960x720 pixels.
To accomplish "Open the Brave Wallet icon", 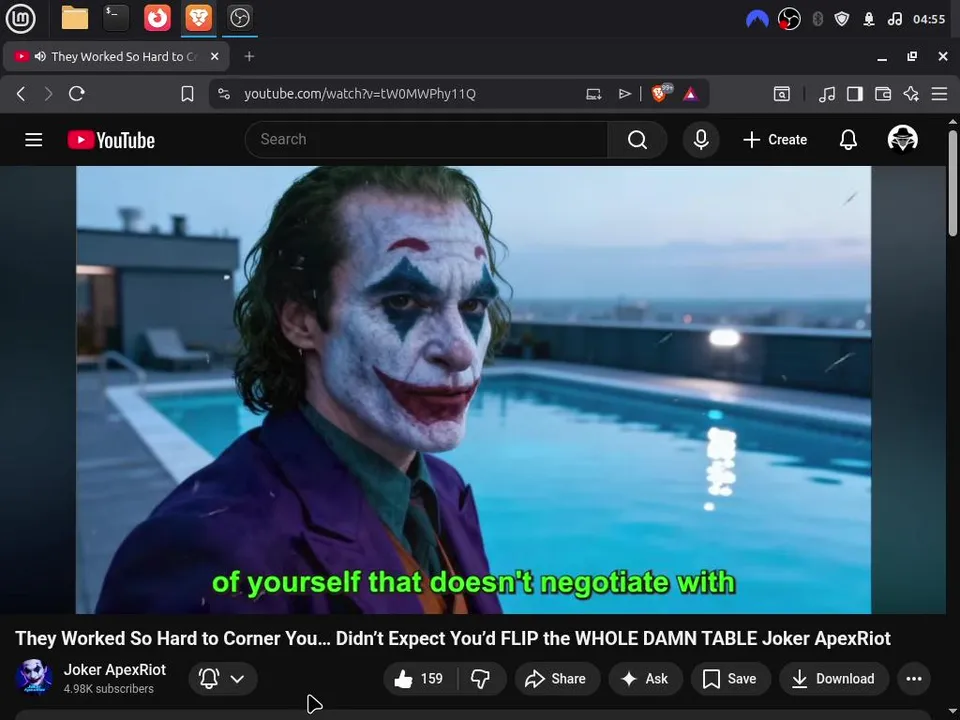I will pos(883,94).
